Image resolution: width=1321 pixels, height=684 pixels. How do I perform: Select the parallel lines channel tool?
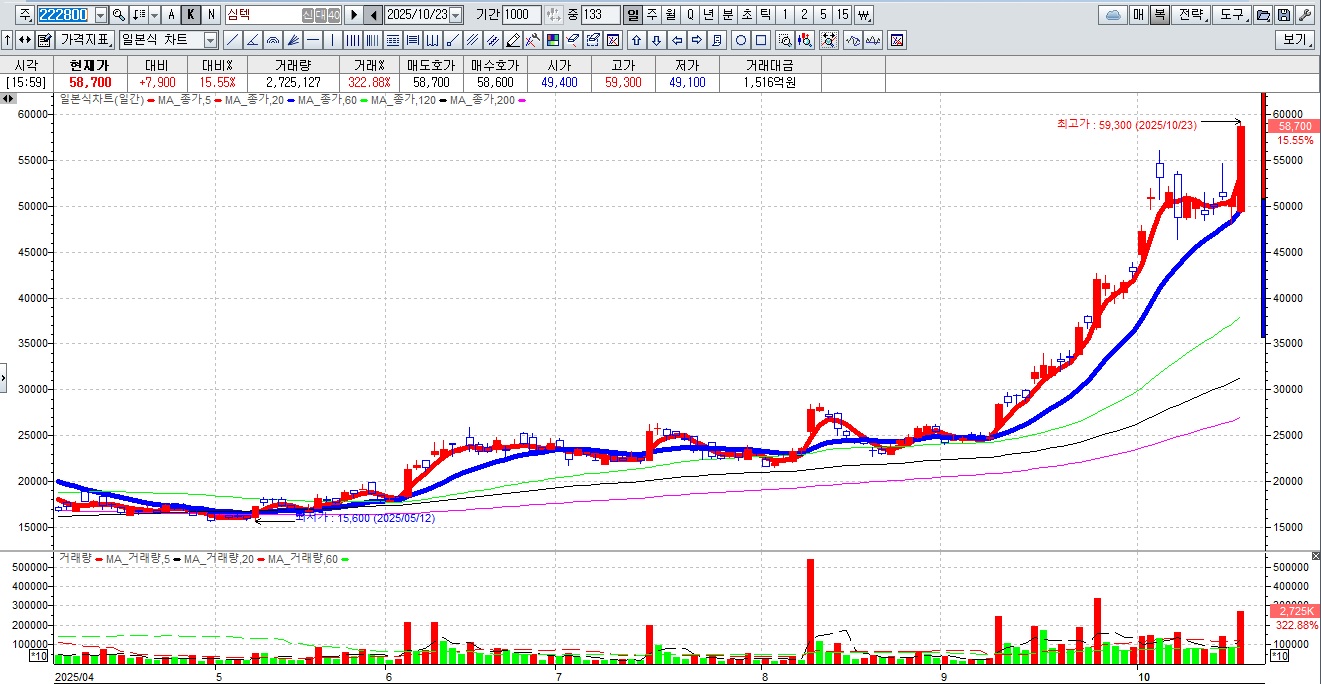(x=472, y=40)
